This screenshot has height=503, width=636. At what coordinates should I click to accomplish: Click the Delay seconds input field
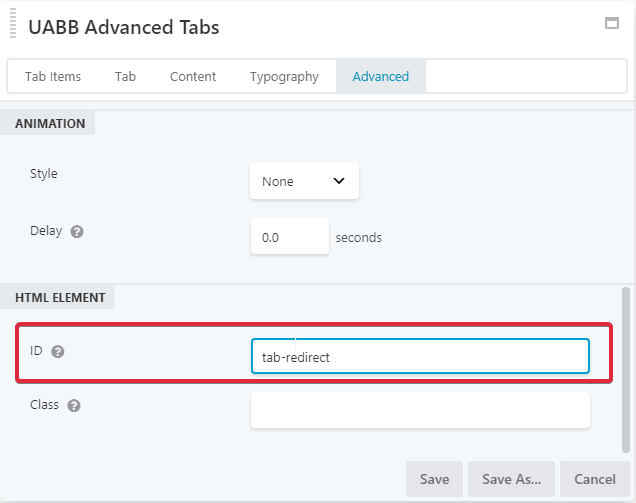[289, 238]
